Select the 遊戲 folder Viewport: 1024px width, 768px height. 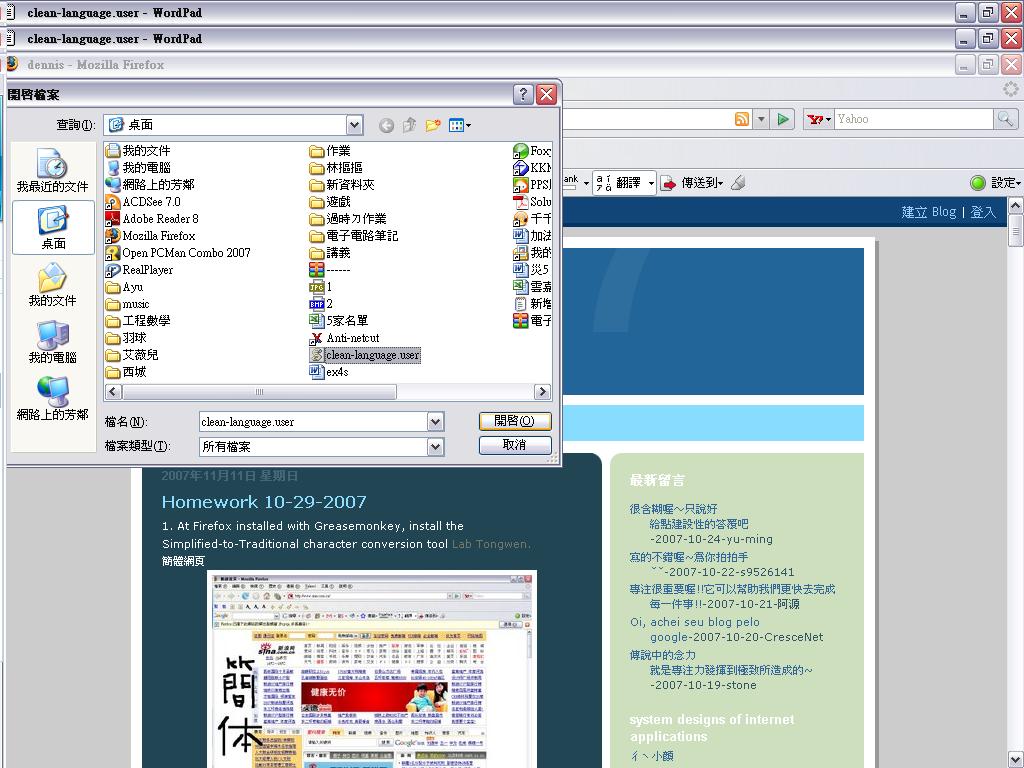(330, 202)
